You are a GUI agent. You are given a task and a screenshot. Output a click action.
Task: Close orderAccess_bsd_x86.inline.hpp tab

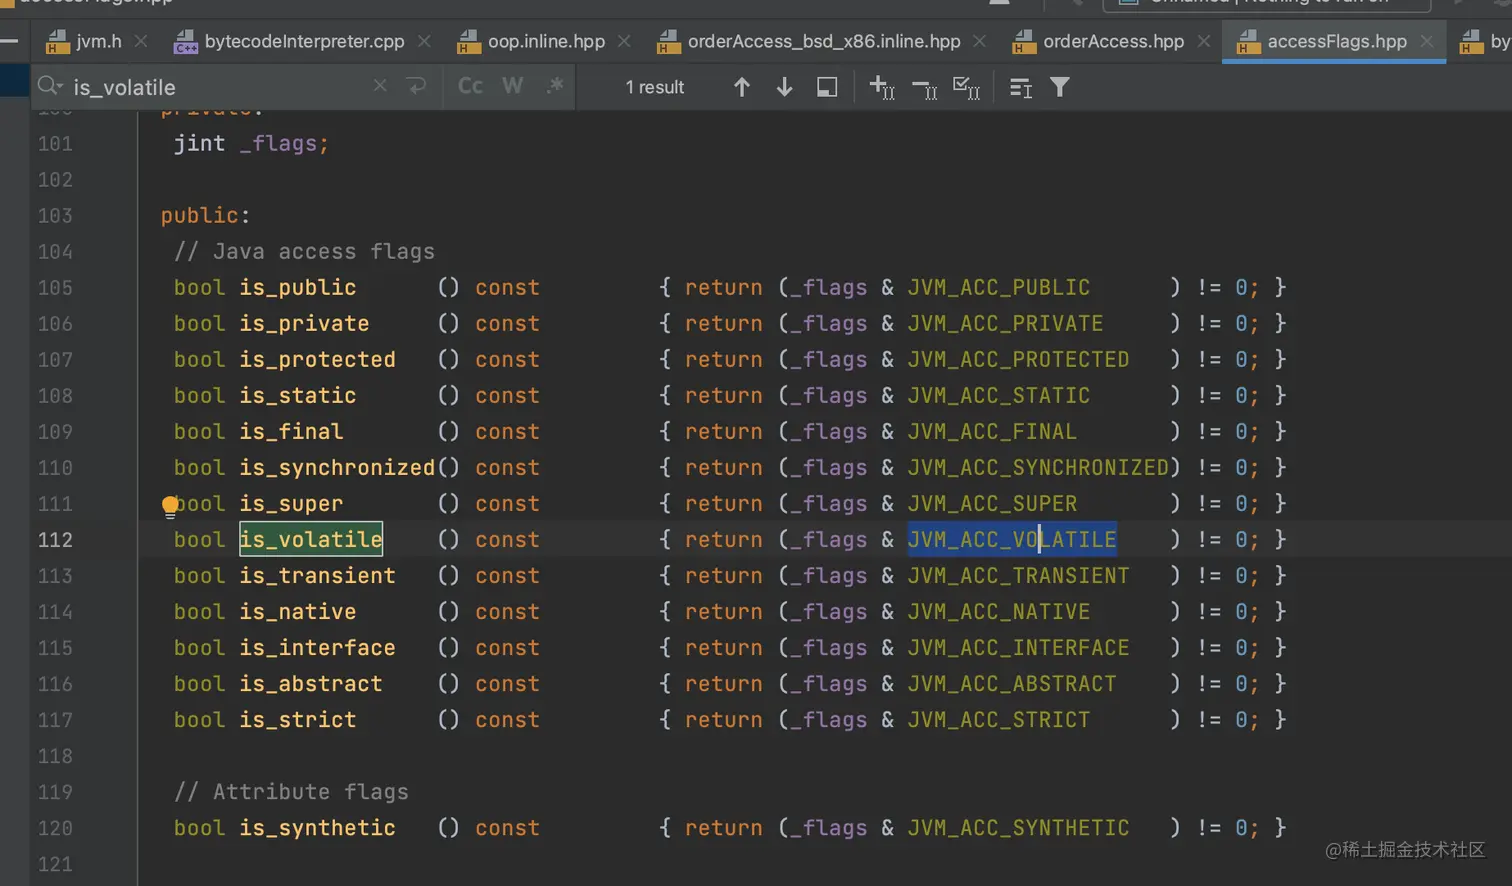click(x=980, y=41)
